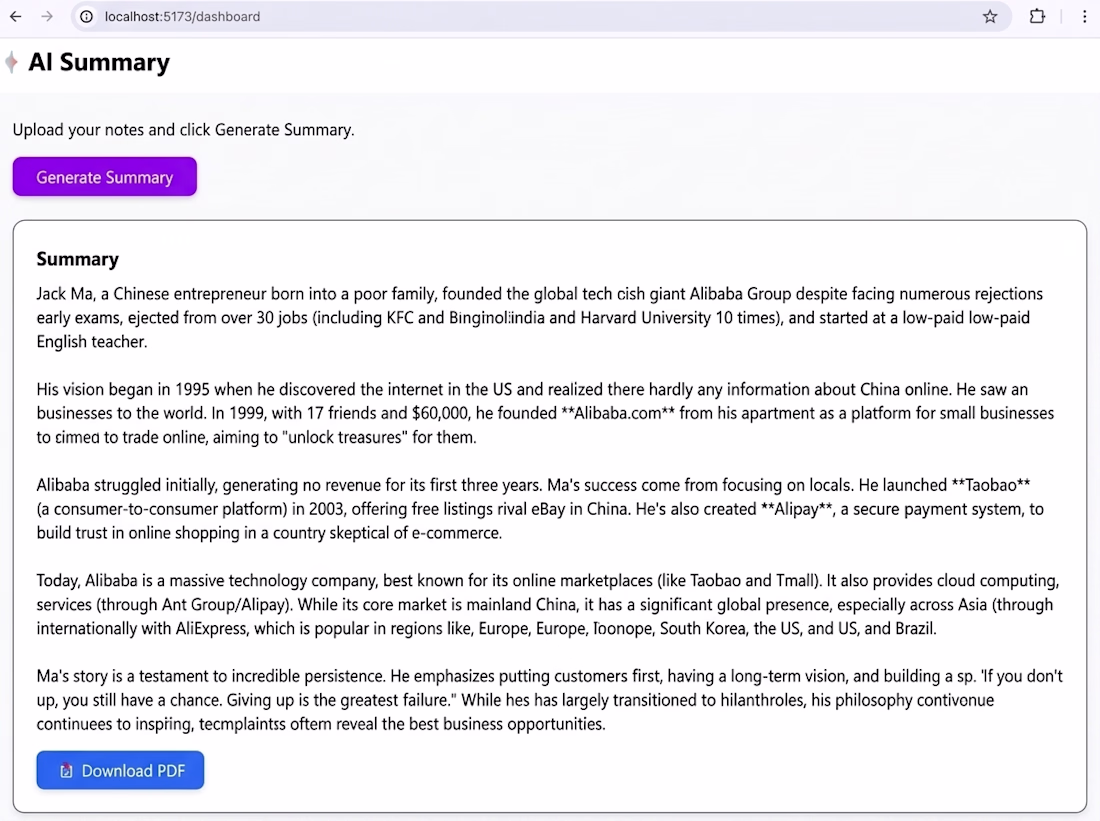Viewport: 1100px width, 821px height.
Task: Click the '**Alipay**' text in the summary
Action: (x=798, y=509)
